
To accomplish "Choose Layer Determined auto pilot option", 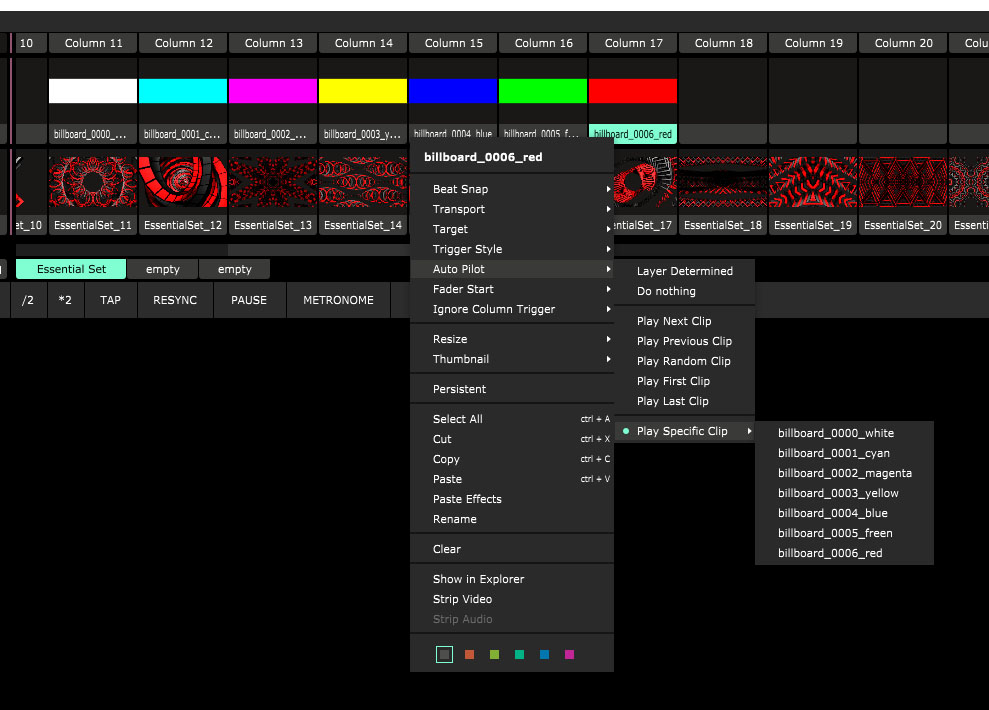I will (684, 271).
